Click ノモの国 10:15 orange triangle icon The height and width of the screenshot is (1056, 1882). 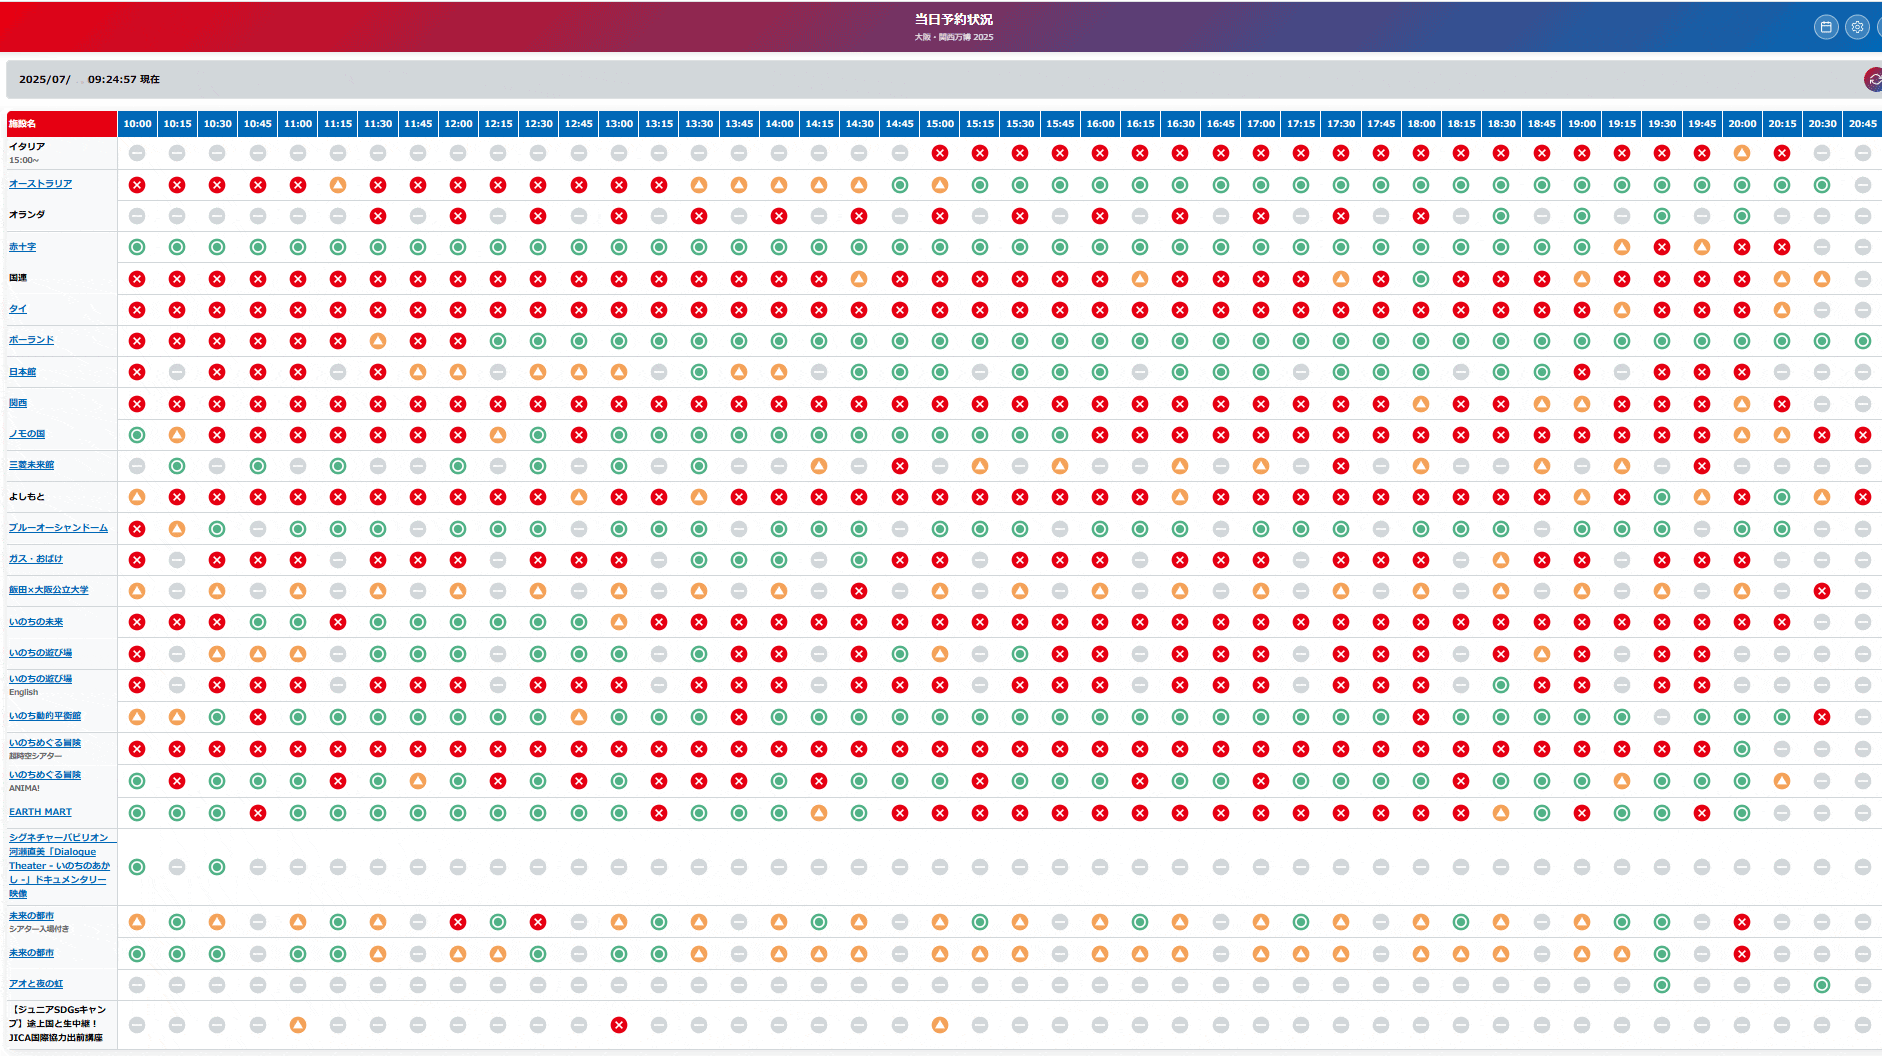[x=177, y=435]
